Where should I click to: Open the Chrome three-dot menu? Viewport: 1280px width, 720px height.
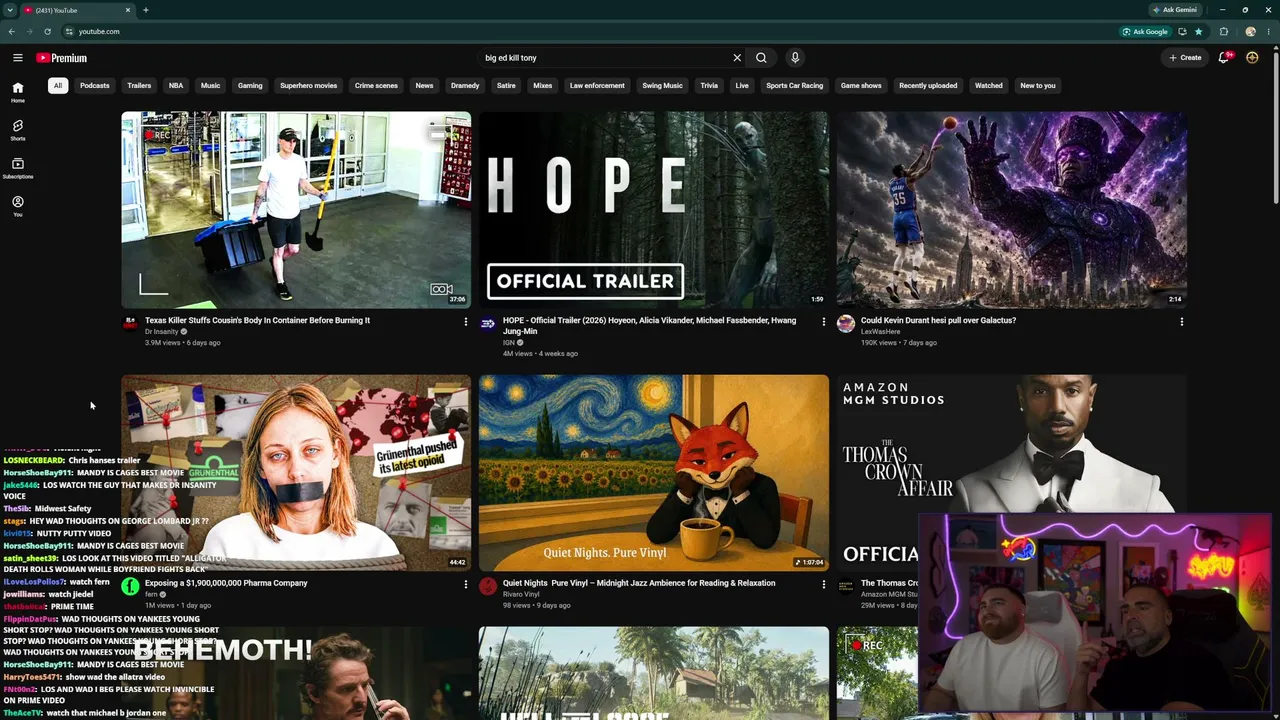(x=1268, y=31)
